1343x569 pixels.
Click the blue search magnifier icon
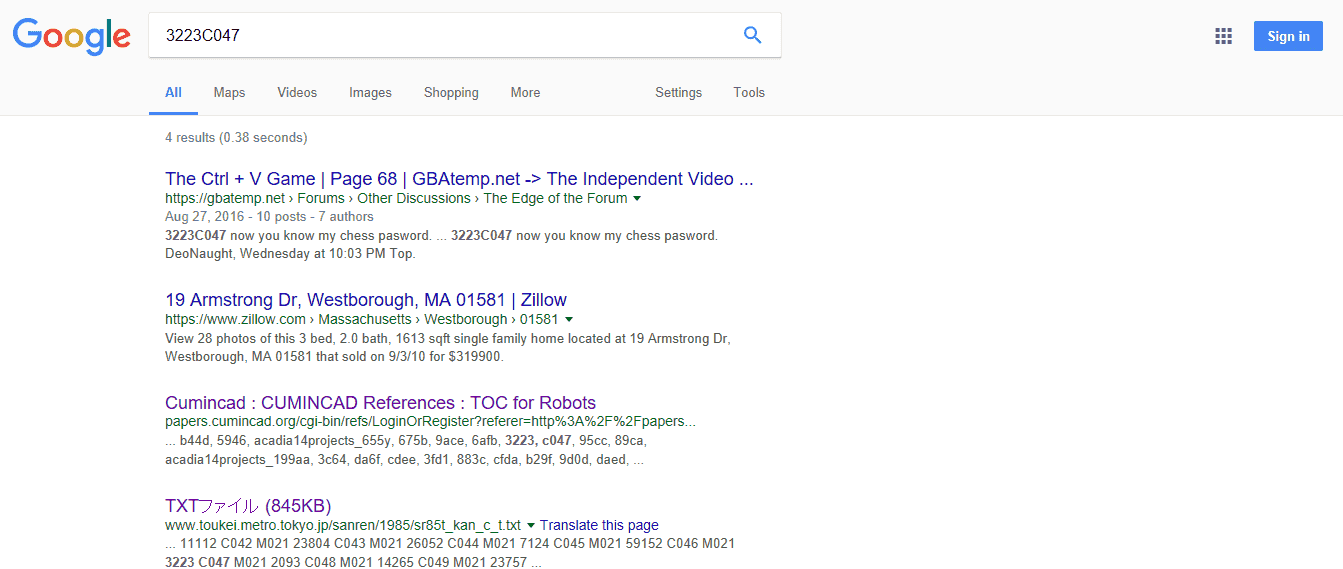tap(753, 36)
